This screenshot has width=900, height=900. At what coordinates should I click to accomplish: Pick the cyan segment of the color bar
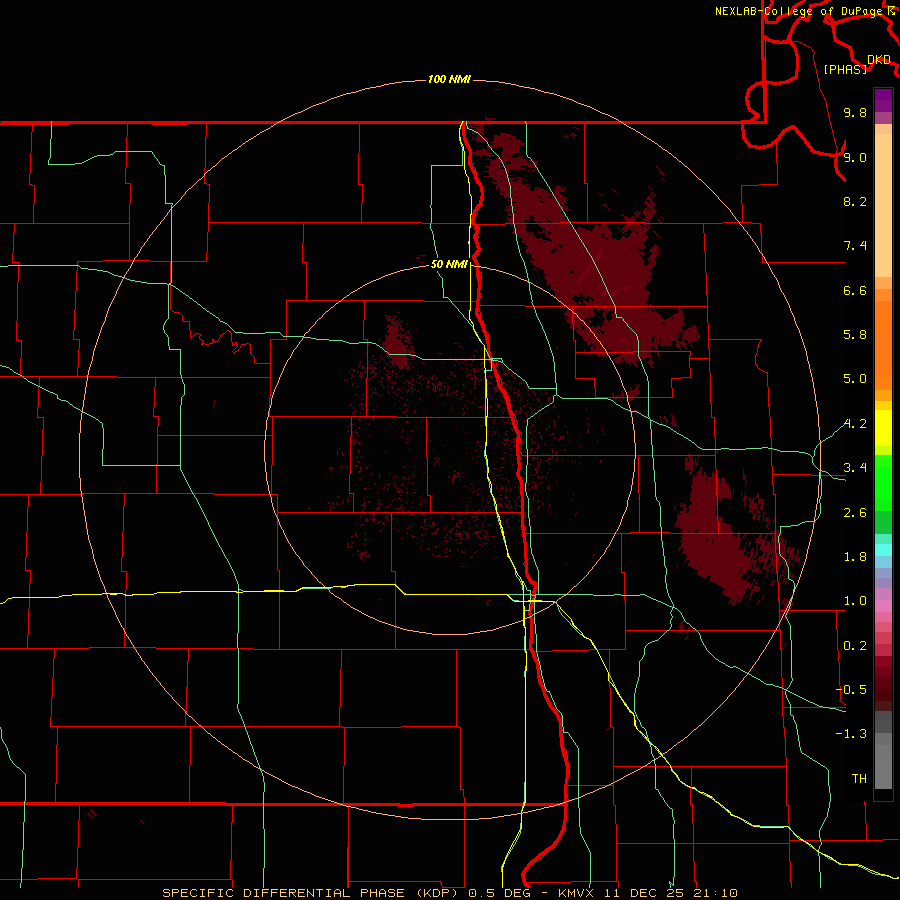coord(883,550)
